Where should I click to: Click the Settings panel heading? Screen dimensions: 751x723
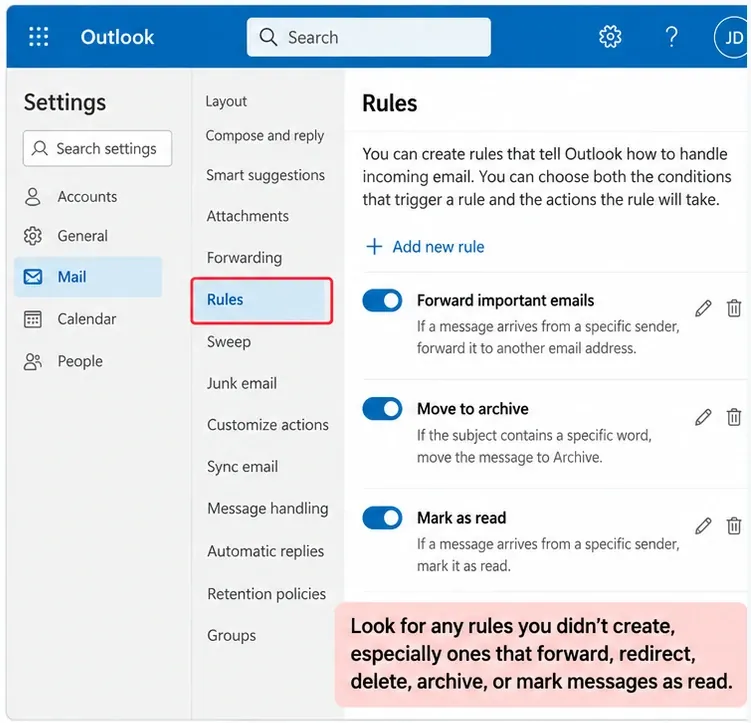click(65, 103)
